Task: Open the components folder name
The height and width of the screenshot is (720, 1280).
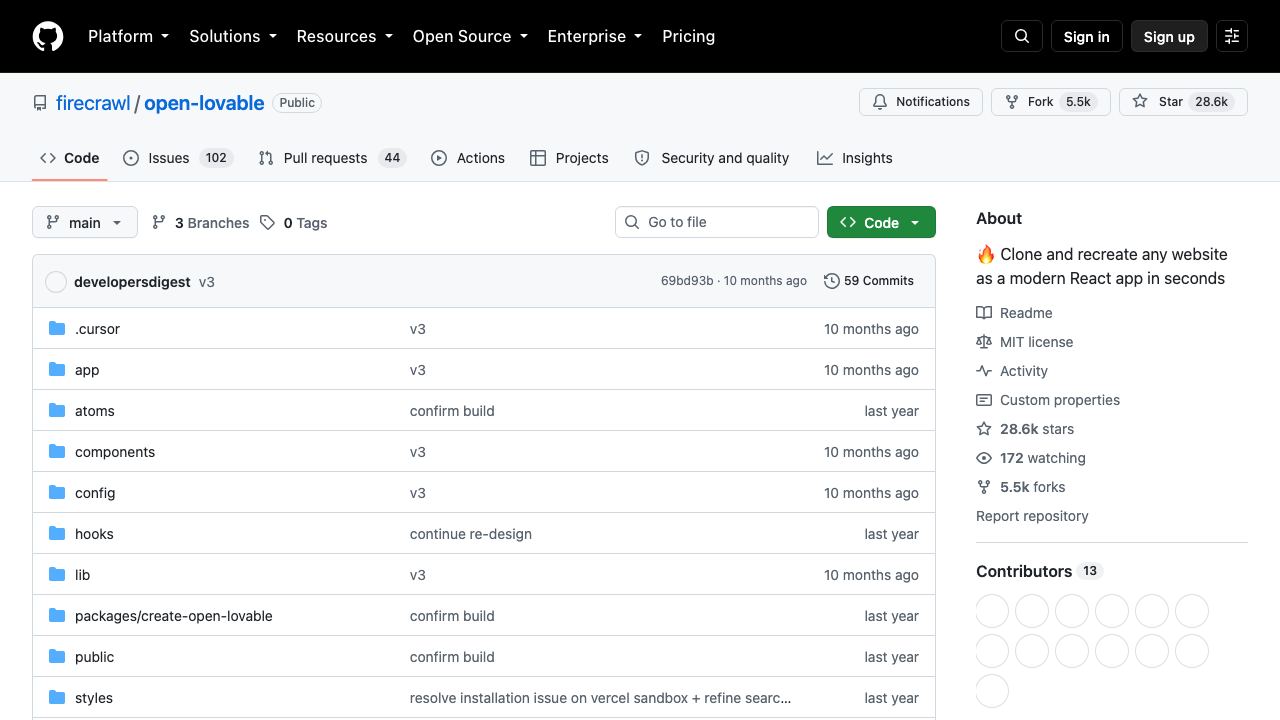Action: pyautogui.click(x=115, y=452)
